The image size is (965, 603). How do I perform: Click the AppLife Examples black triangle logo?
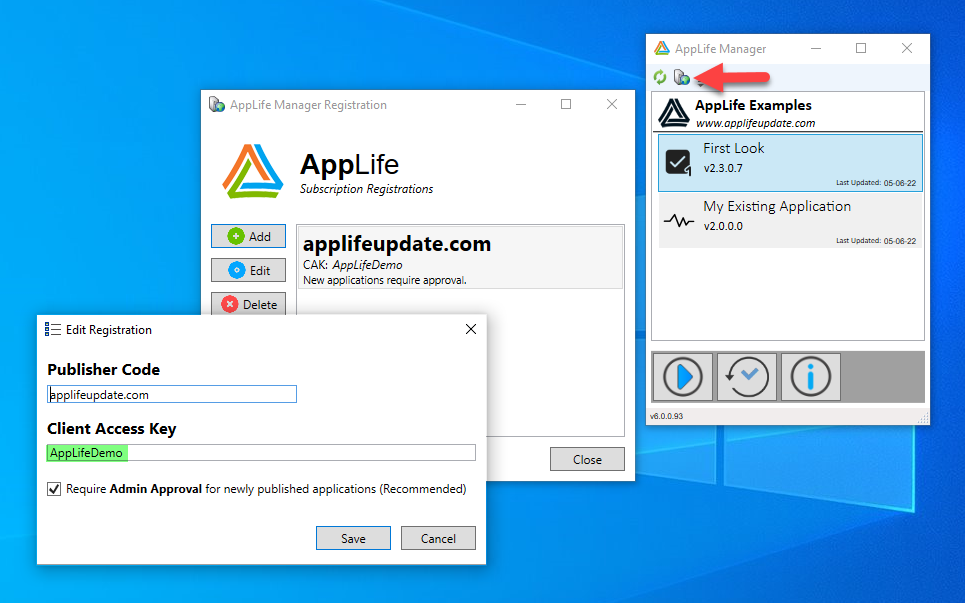(674, 113)
